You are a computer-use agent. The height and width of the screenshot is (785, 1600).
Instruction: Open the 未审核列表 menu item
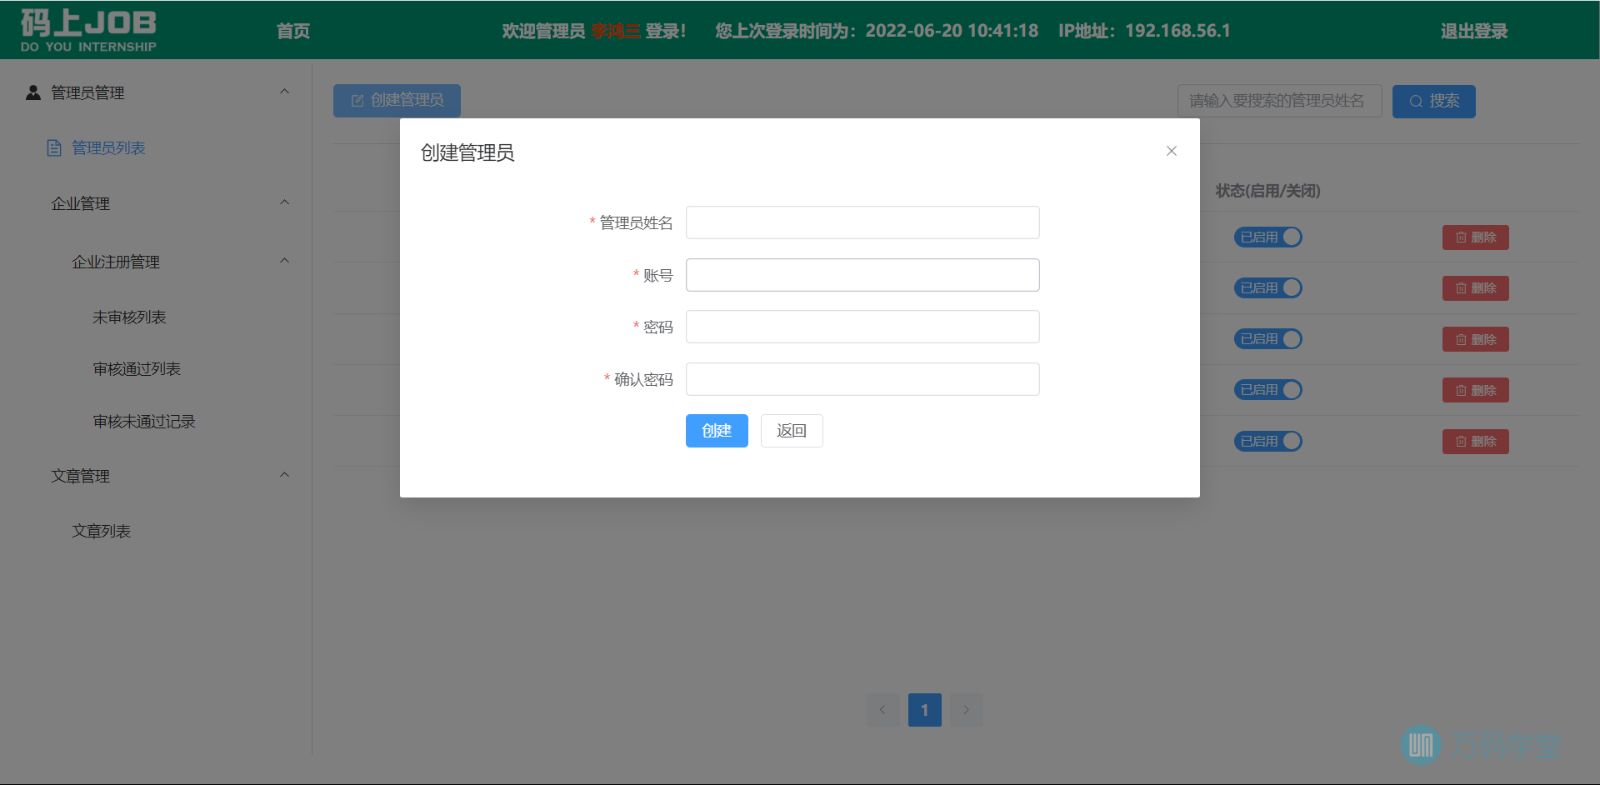(129, 317)
